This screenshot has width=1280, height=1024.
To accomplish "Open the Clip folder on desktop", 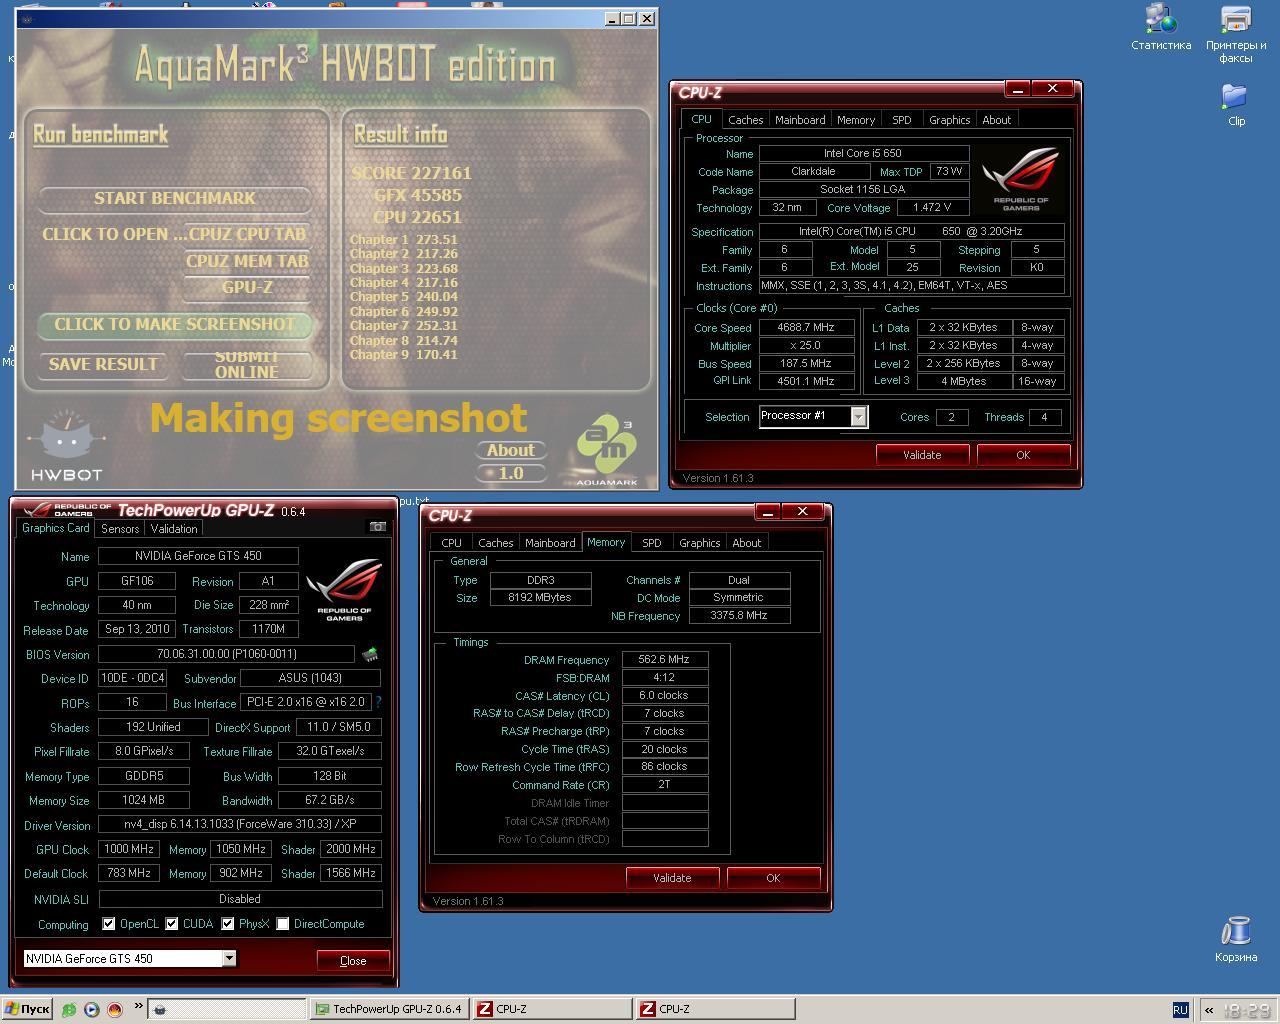I will 1236,104.
